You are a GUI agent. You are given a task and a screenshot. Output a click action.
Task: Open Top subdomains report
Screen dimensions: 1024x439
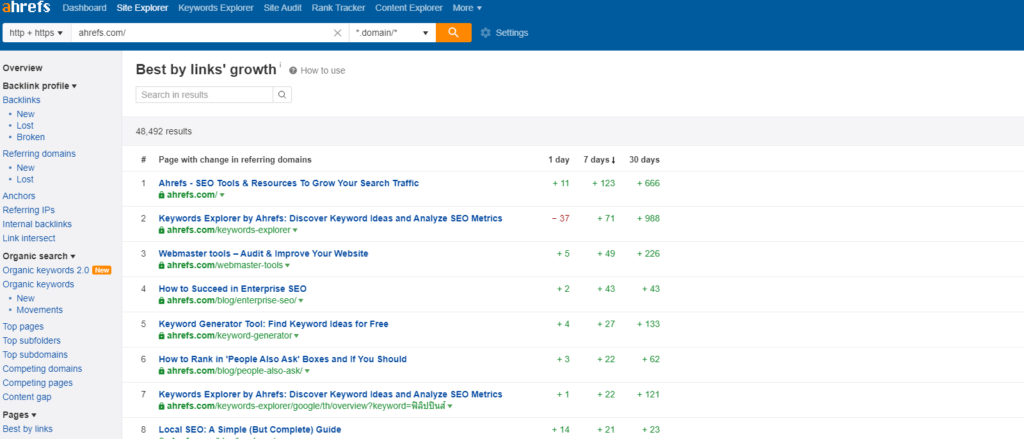tap(35, 355)
